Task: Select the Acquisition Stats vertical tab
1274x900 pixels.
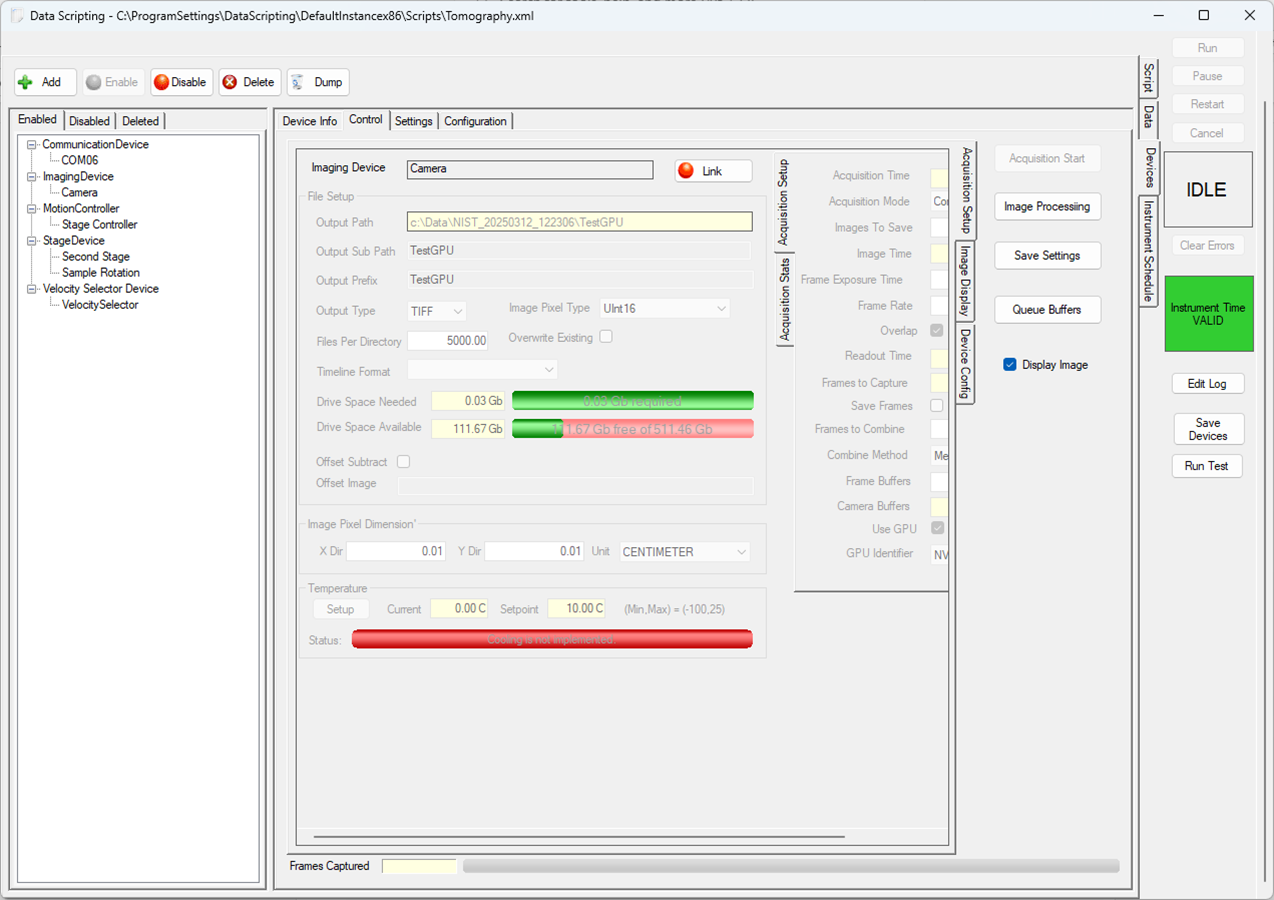Action: pyautogui.click(x=785, y=300)
